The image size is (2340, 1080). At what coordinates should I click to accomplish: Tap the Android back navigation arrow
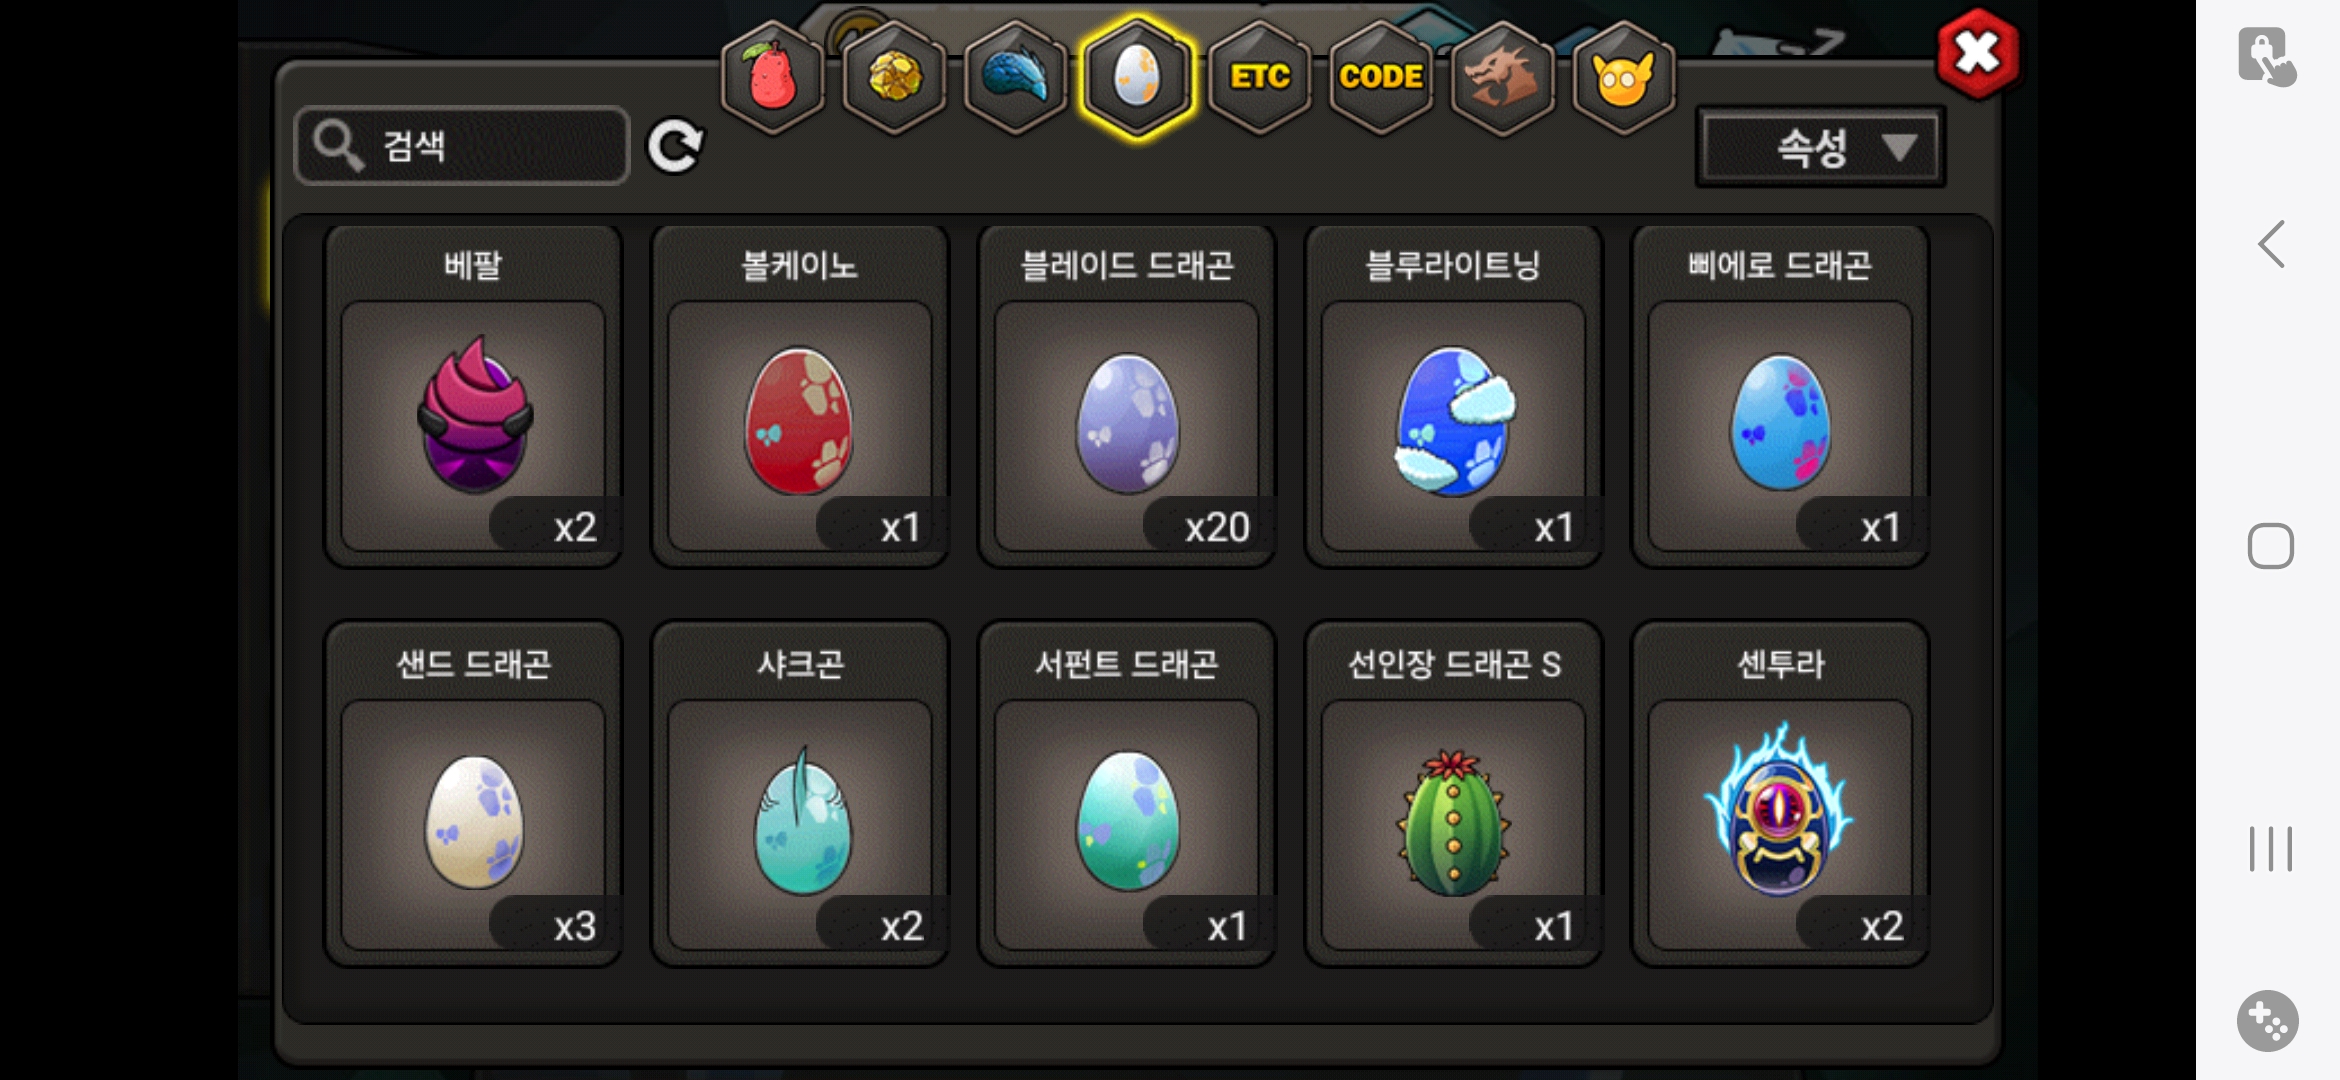click(x=2271, y=244)
